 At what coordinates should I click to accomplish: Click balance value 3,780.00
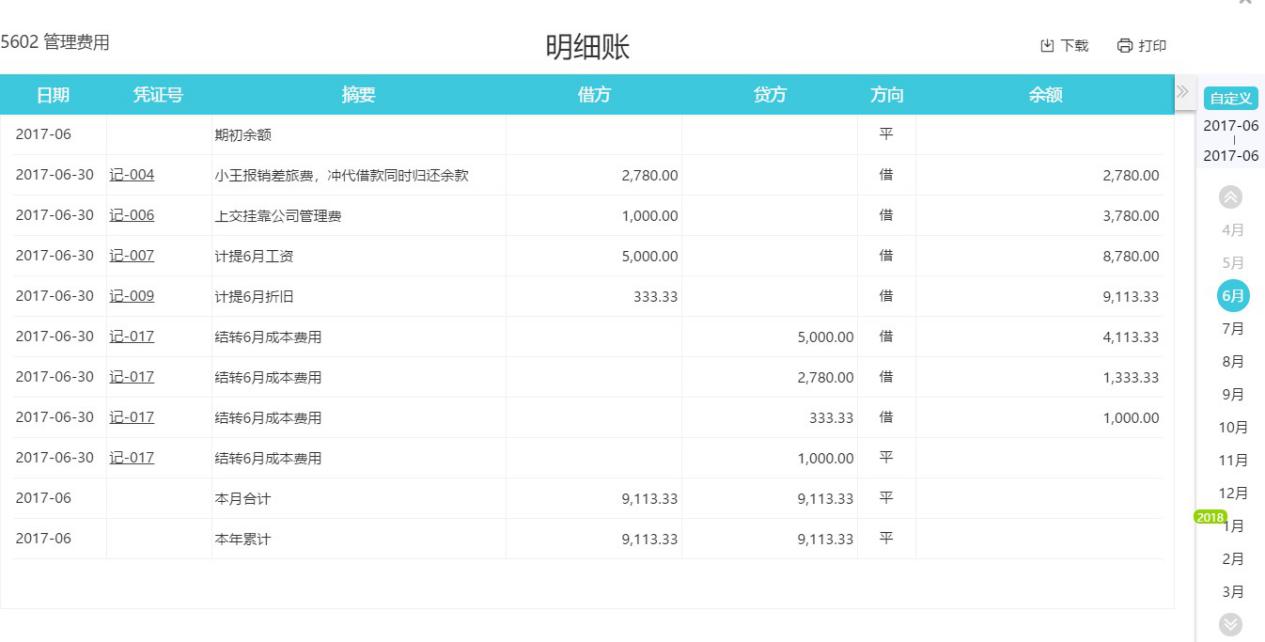[x=1131, y=216]
